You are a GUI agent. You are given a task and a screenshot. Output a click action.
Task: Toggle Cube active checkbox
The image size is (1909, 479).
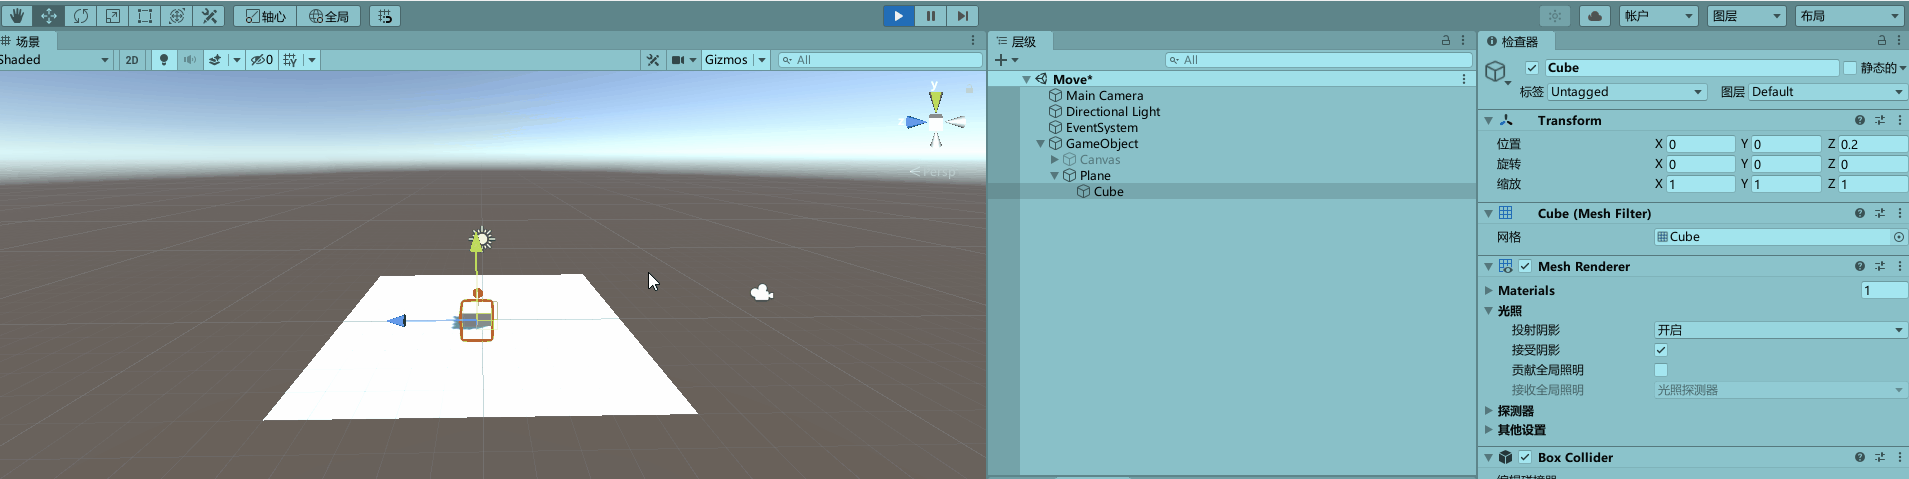point(1532,68)
